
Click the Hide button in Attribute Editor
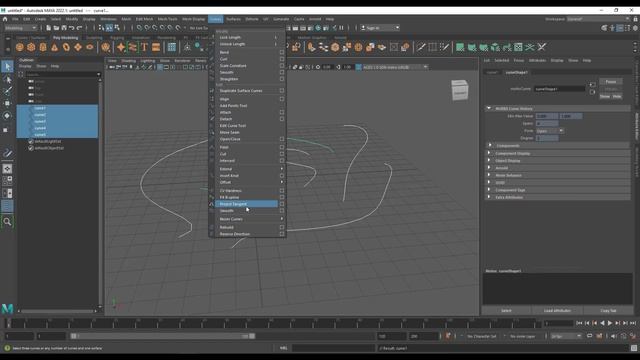617,96
